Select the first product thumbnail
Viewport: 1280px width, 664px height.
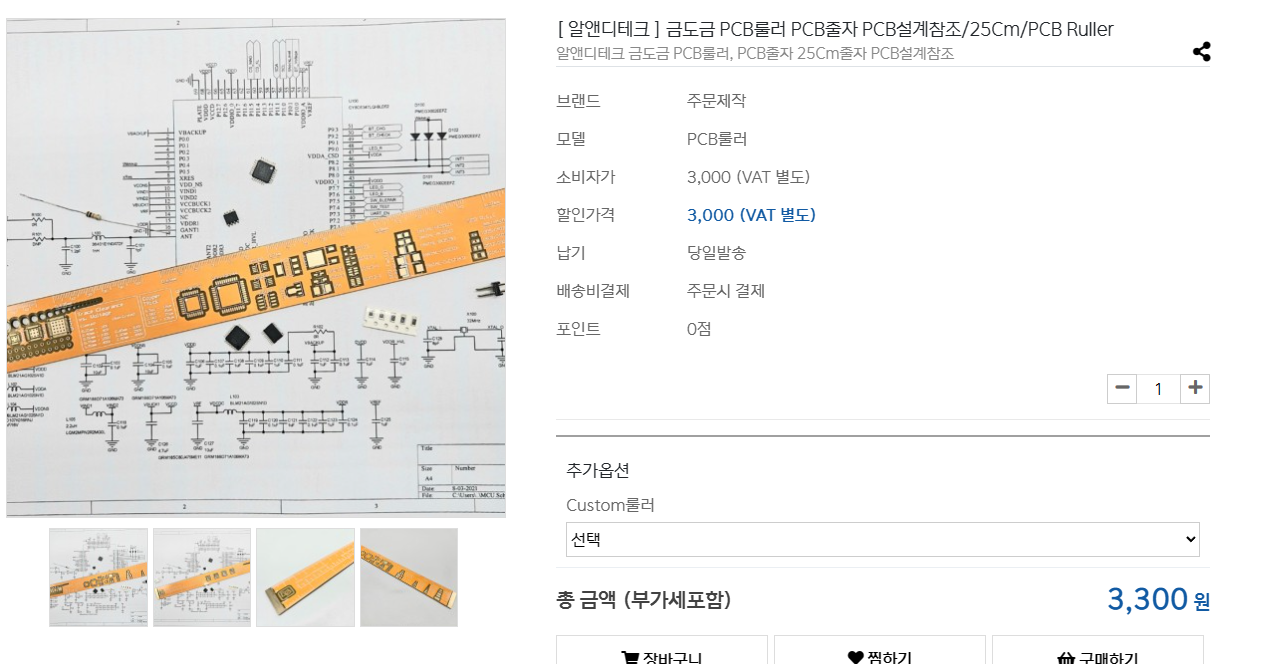[x=99, y=578]
